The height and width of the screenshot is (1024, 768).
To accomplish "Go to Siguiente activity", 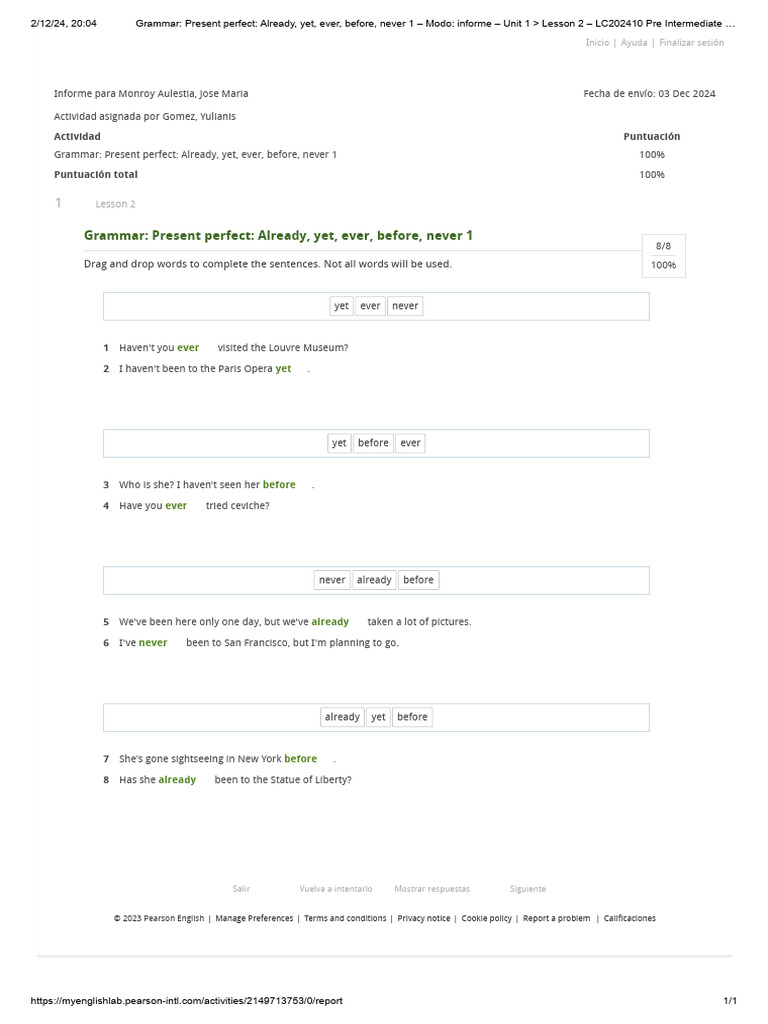I will click(528, 888).
